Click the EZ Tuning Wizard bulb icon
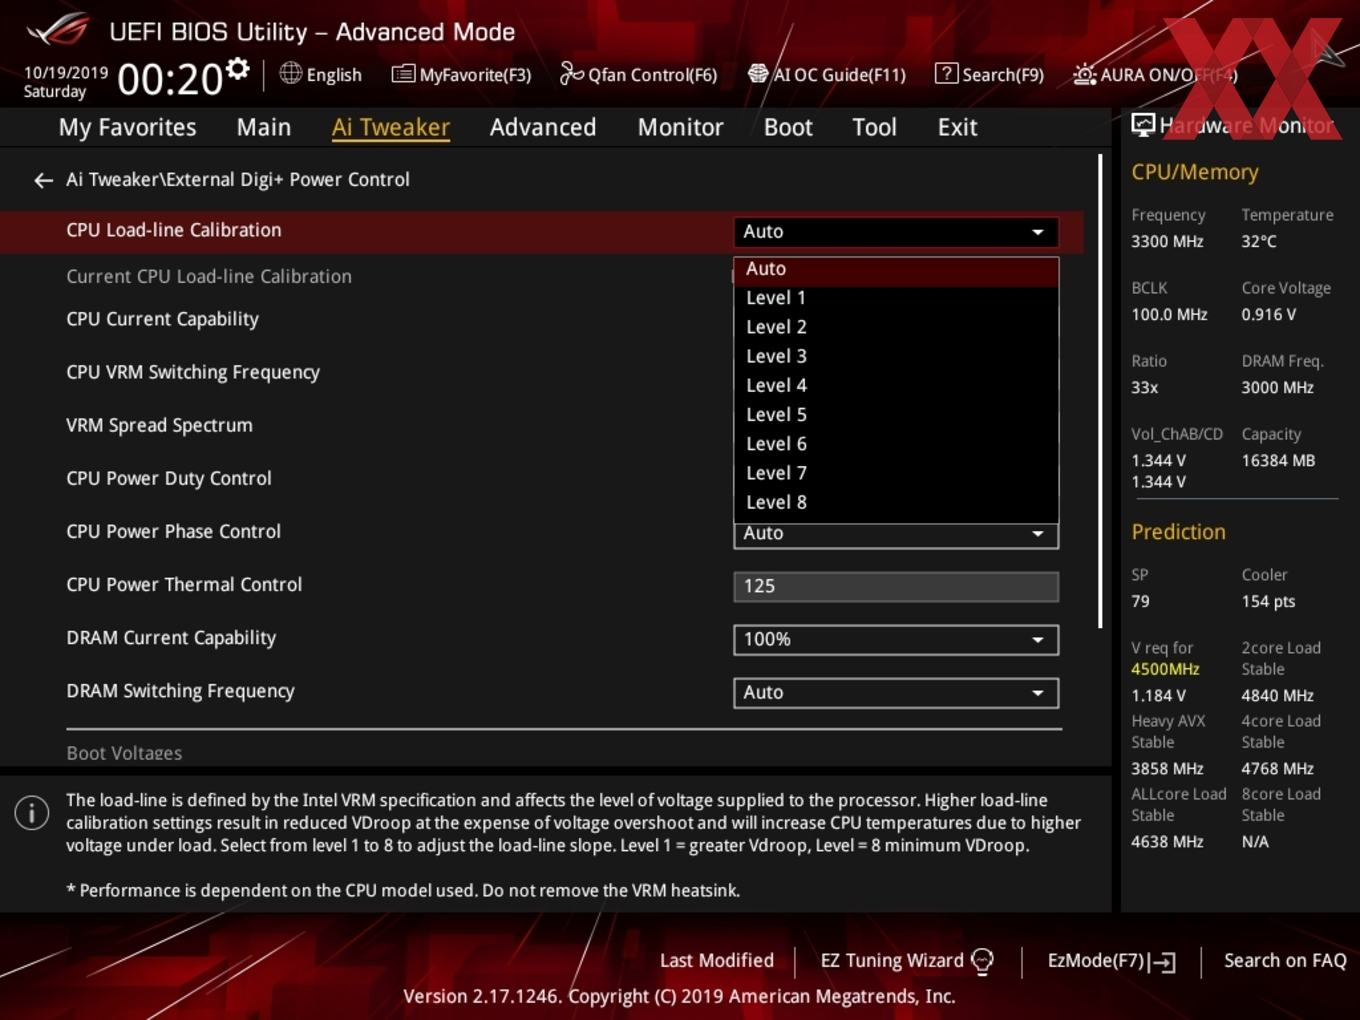The width and height of the screenshot is (1360, 1020). pos(982,961)
